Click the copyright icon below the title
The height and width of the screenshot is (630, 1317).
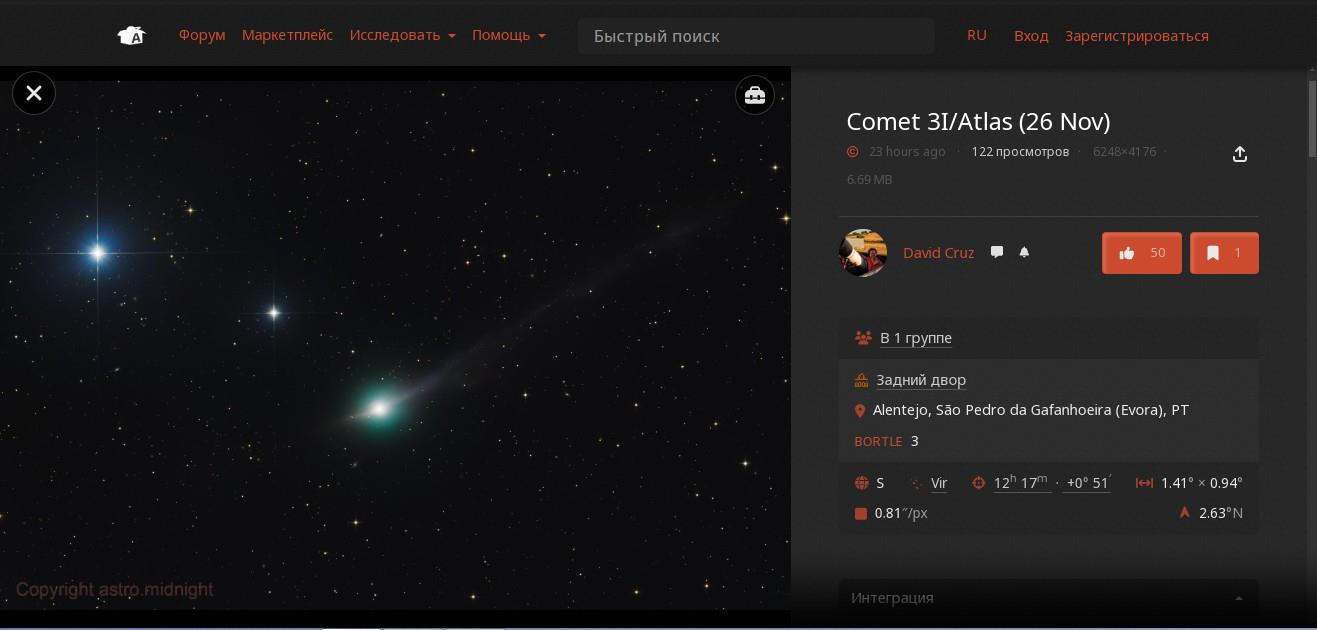(853, 152)
